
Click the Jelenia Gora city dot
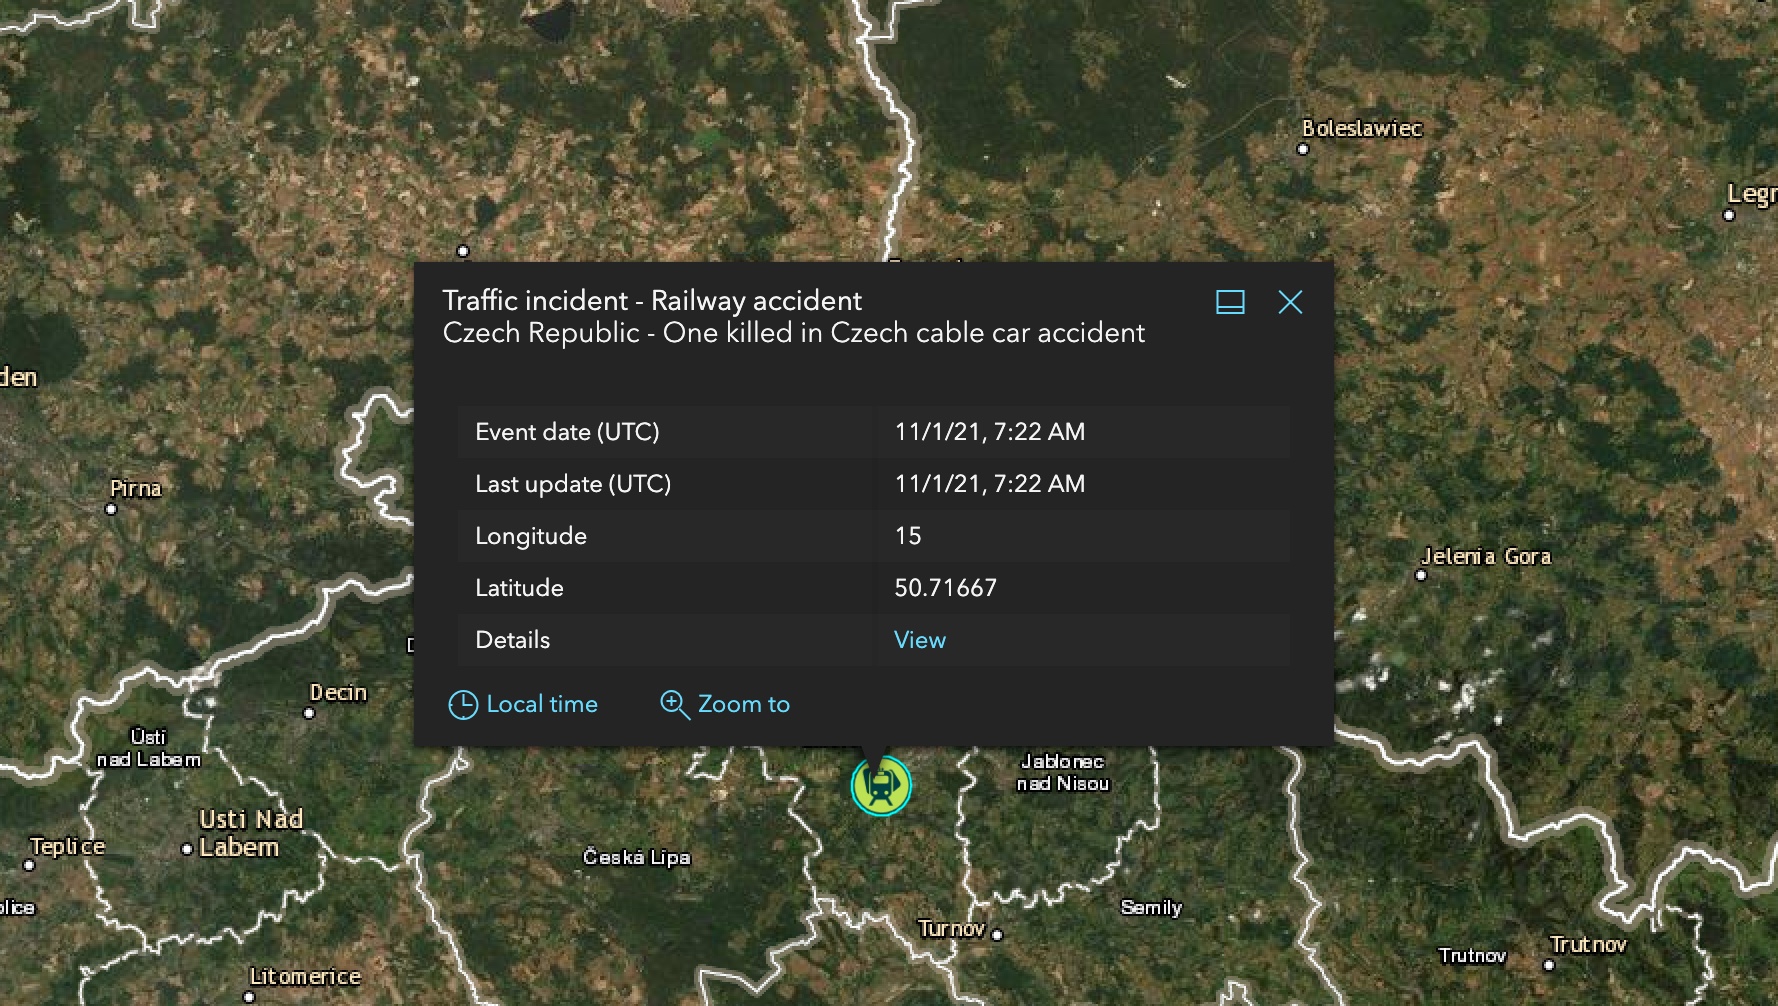1421,575
